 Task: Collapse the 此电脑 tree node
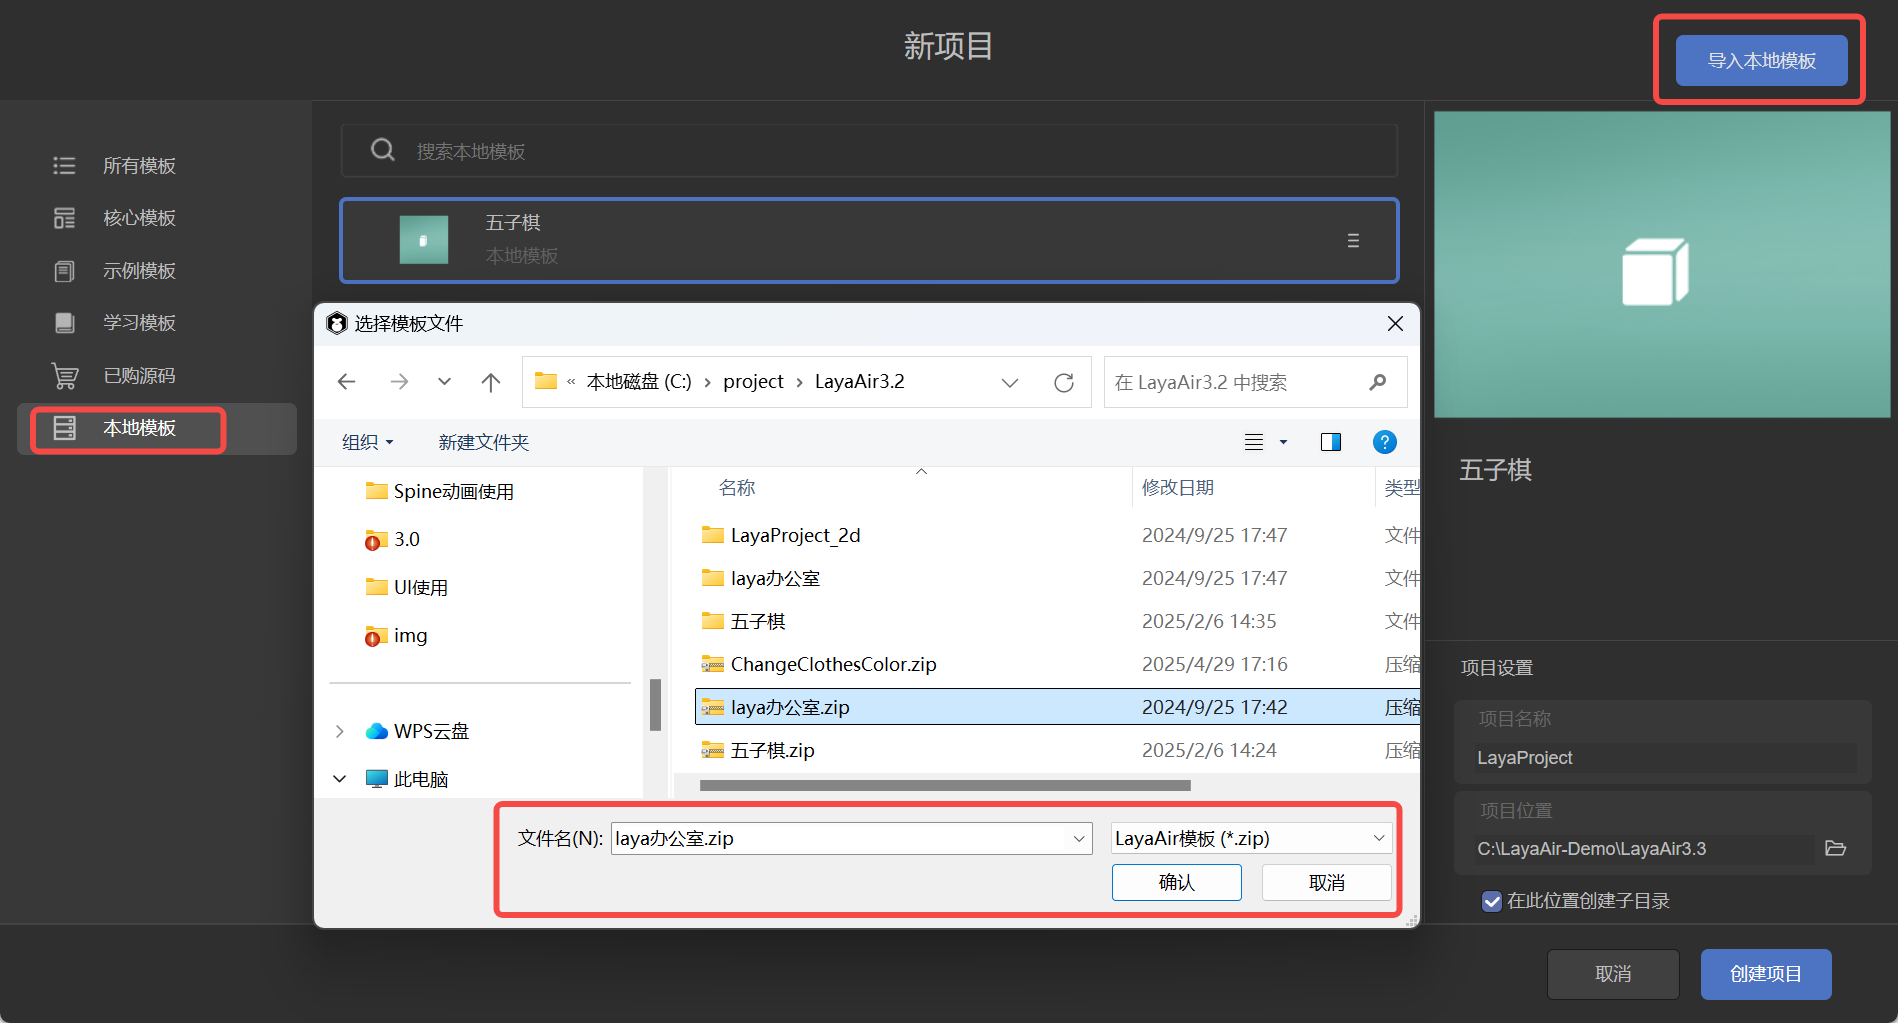click(x=340, y=779)
